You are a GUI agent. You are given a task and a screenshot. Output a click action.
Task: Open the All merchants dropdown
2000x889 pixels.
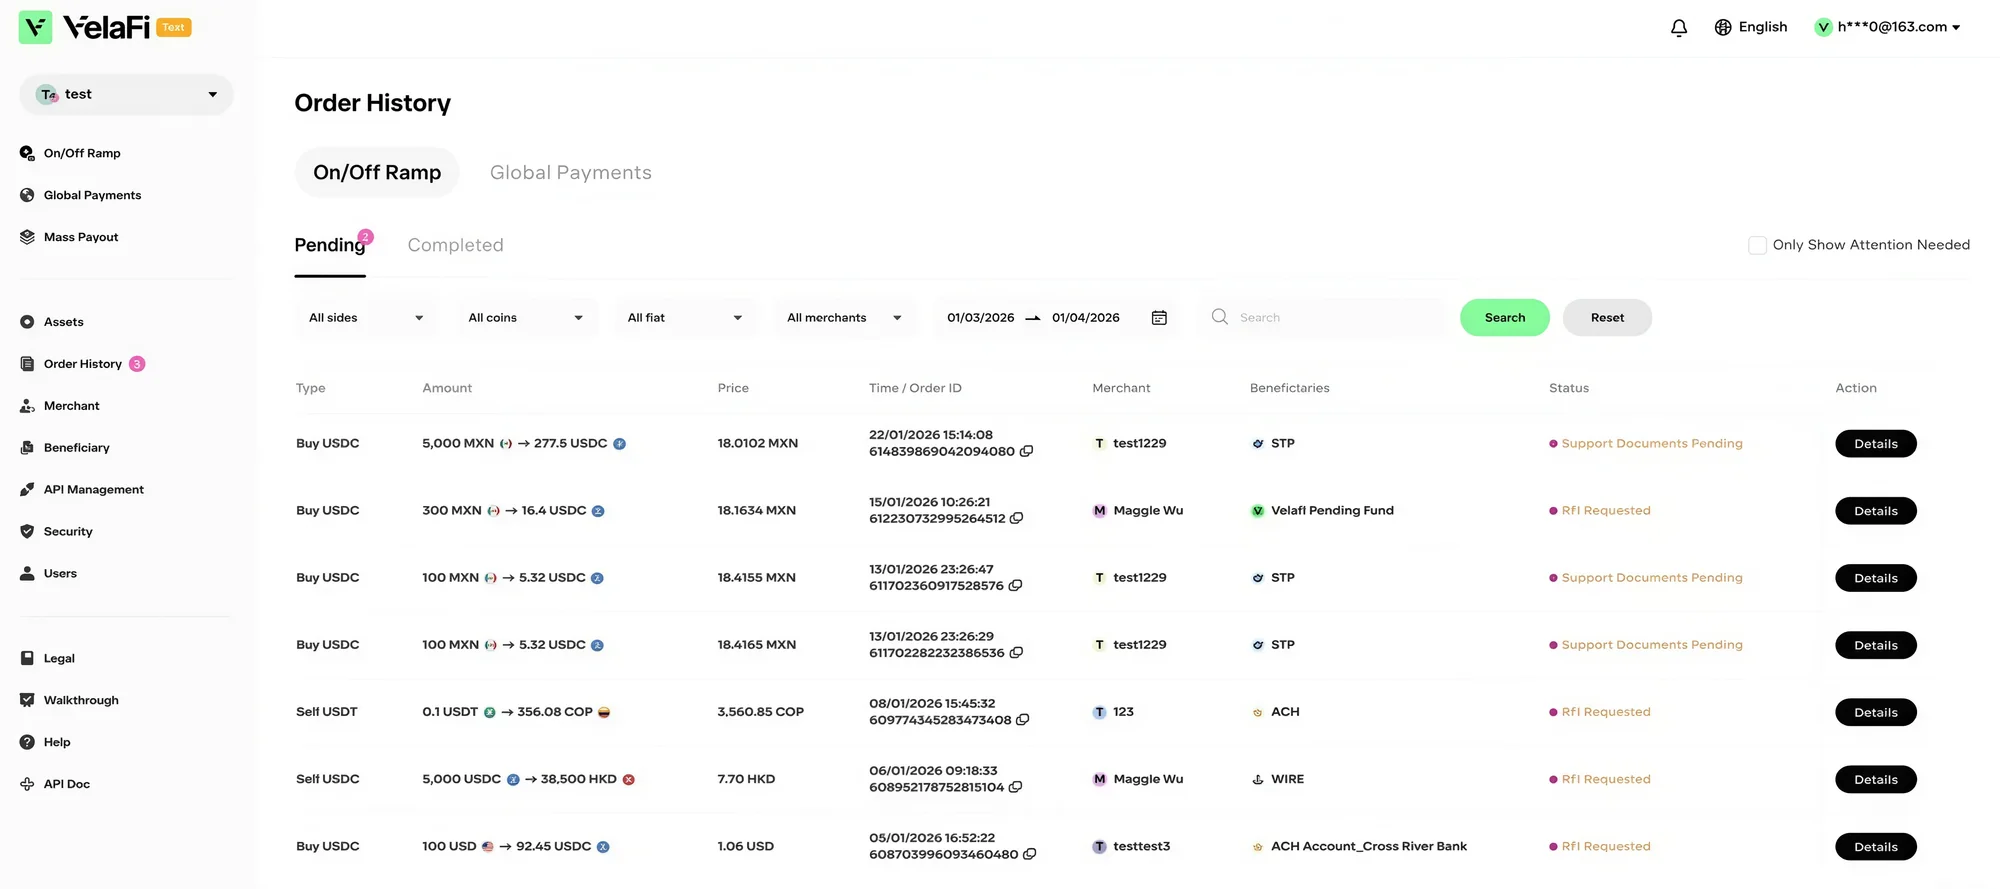845,318
